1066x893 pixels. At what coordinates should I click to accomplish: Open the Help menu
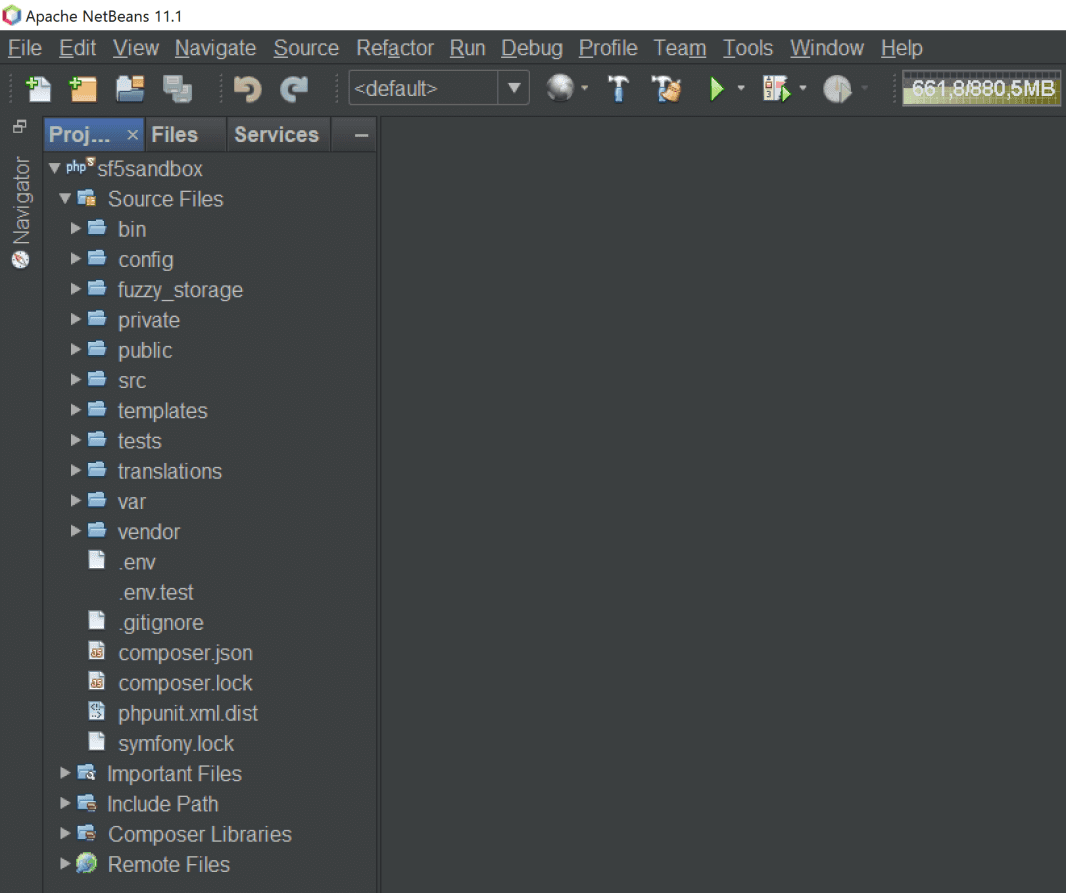tap(901, 48)
